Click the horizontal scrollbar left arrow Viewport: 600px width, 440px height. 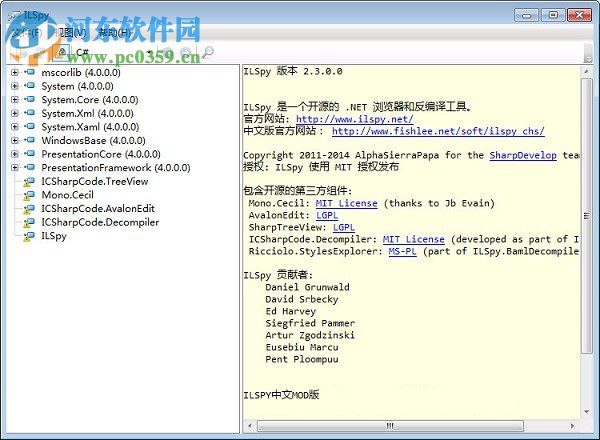tap(250, 425)
